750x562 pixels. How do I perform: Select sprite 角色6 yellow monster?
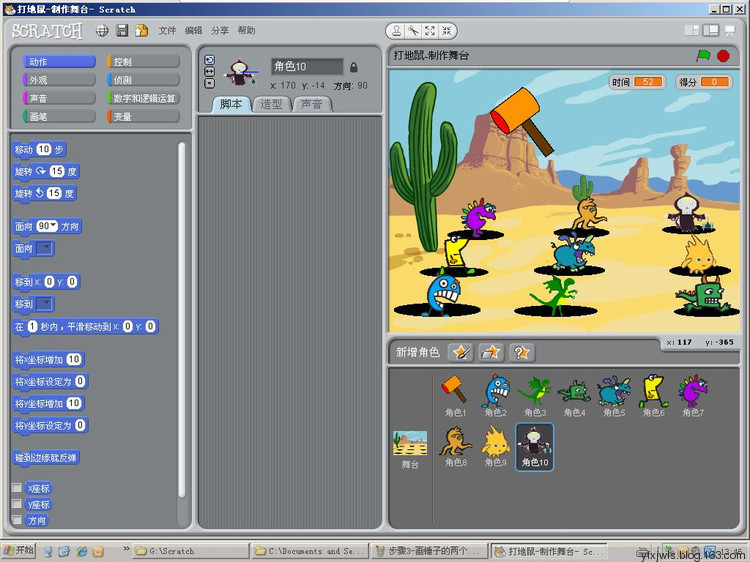[x=653, y=396]
